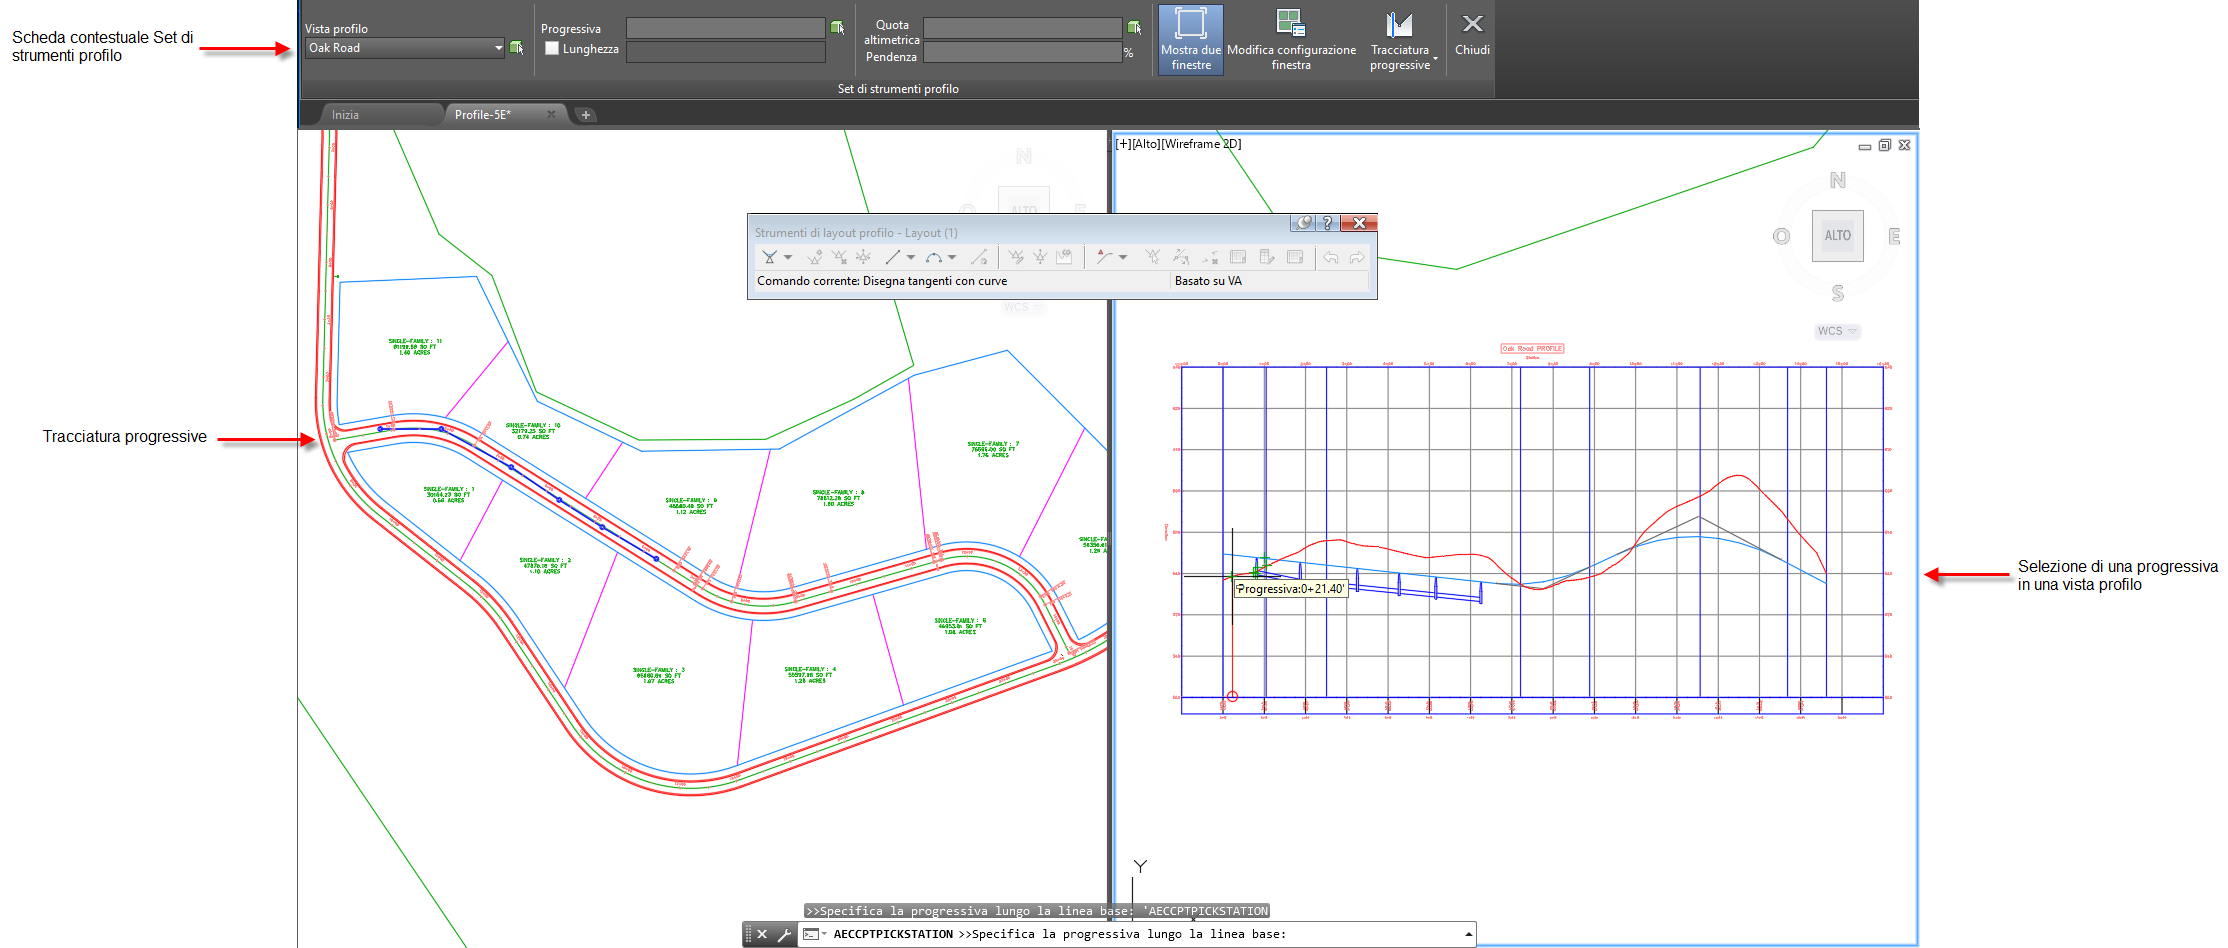
Task: Enable the Lunghezza checkbox
Action: [x=552, y=48]
